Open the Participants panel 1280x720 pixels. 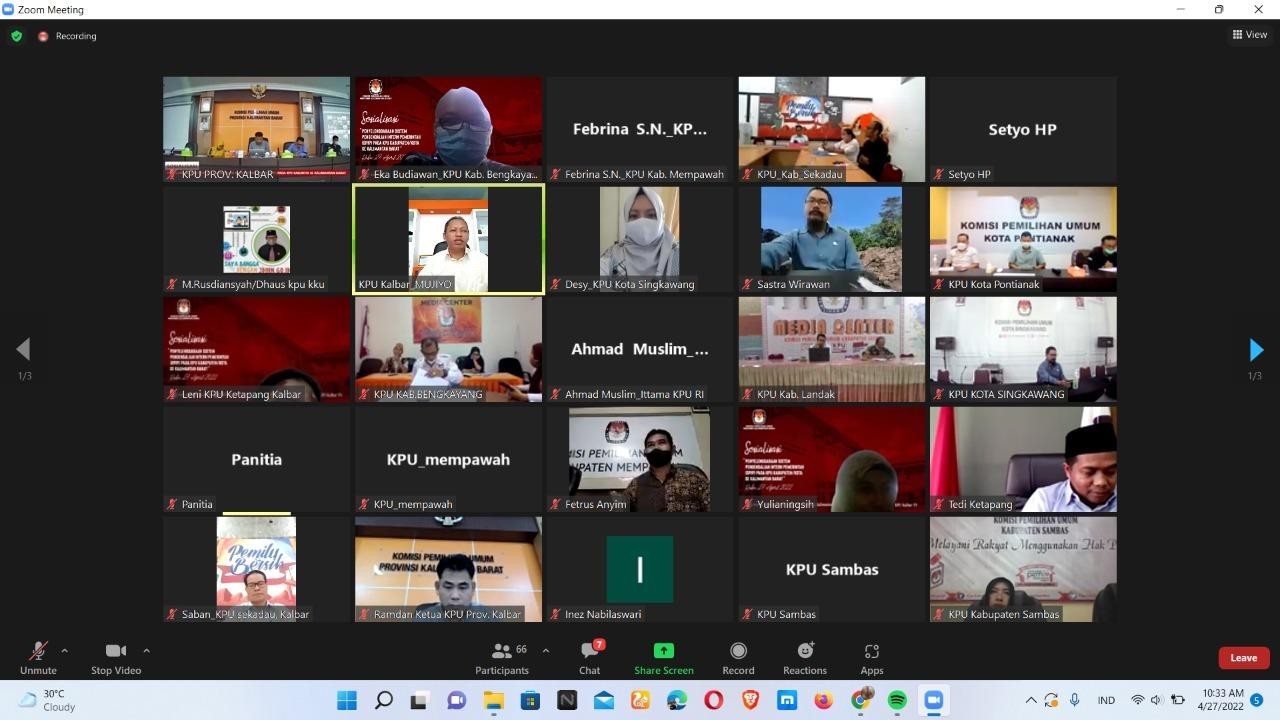coord(502,658)
